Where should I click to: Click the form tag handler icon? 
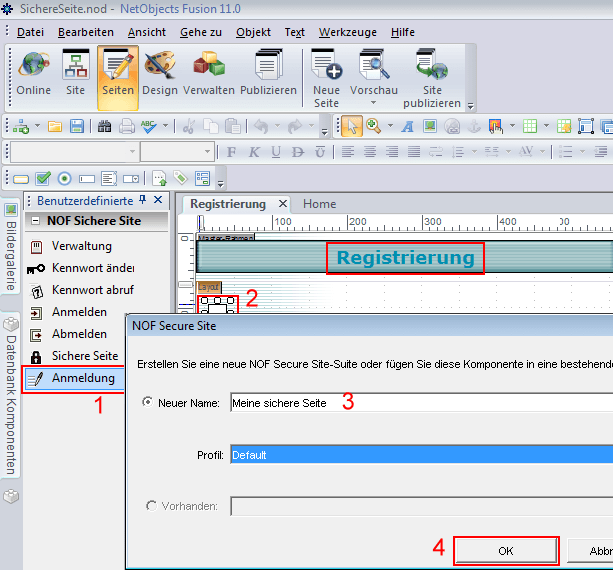[x=181, y=178]
